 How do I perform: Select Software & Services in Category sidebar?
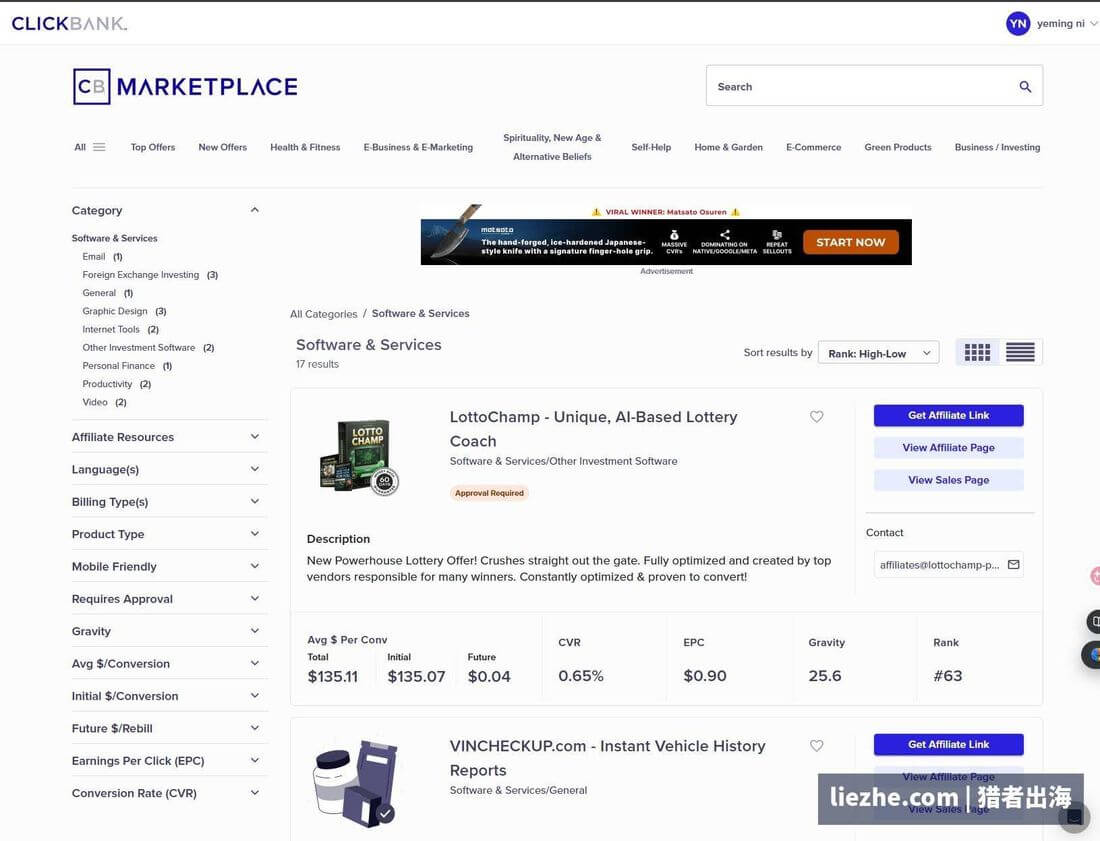(x=114, y=238)
